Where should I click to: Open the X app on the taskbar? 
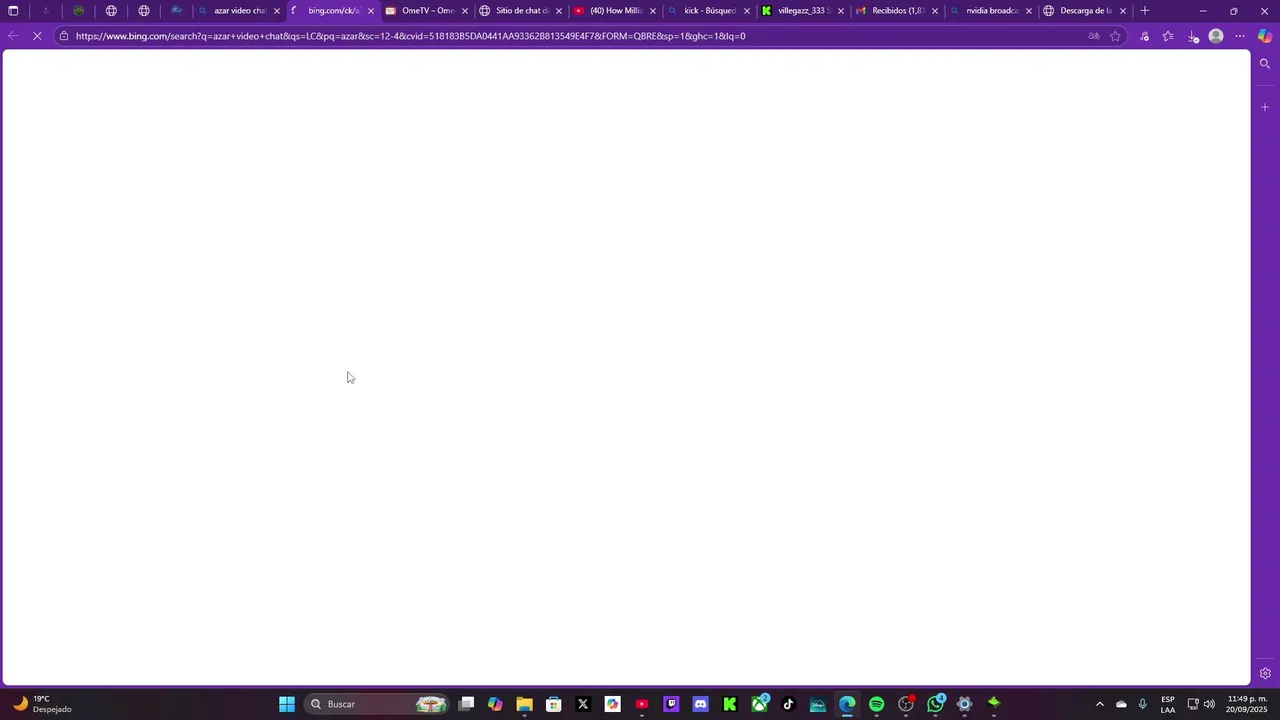point(583,704)
